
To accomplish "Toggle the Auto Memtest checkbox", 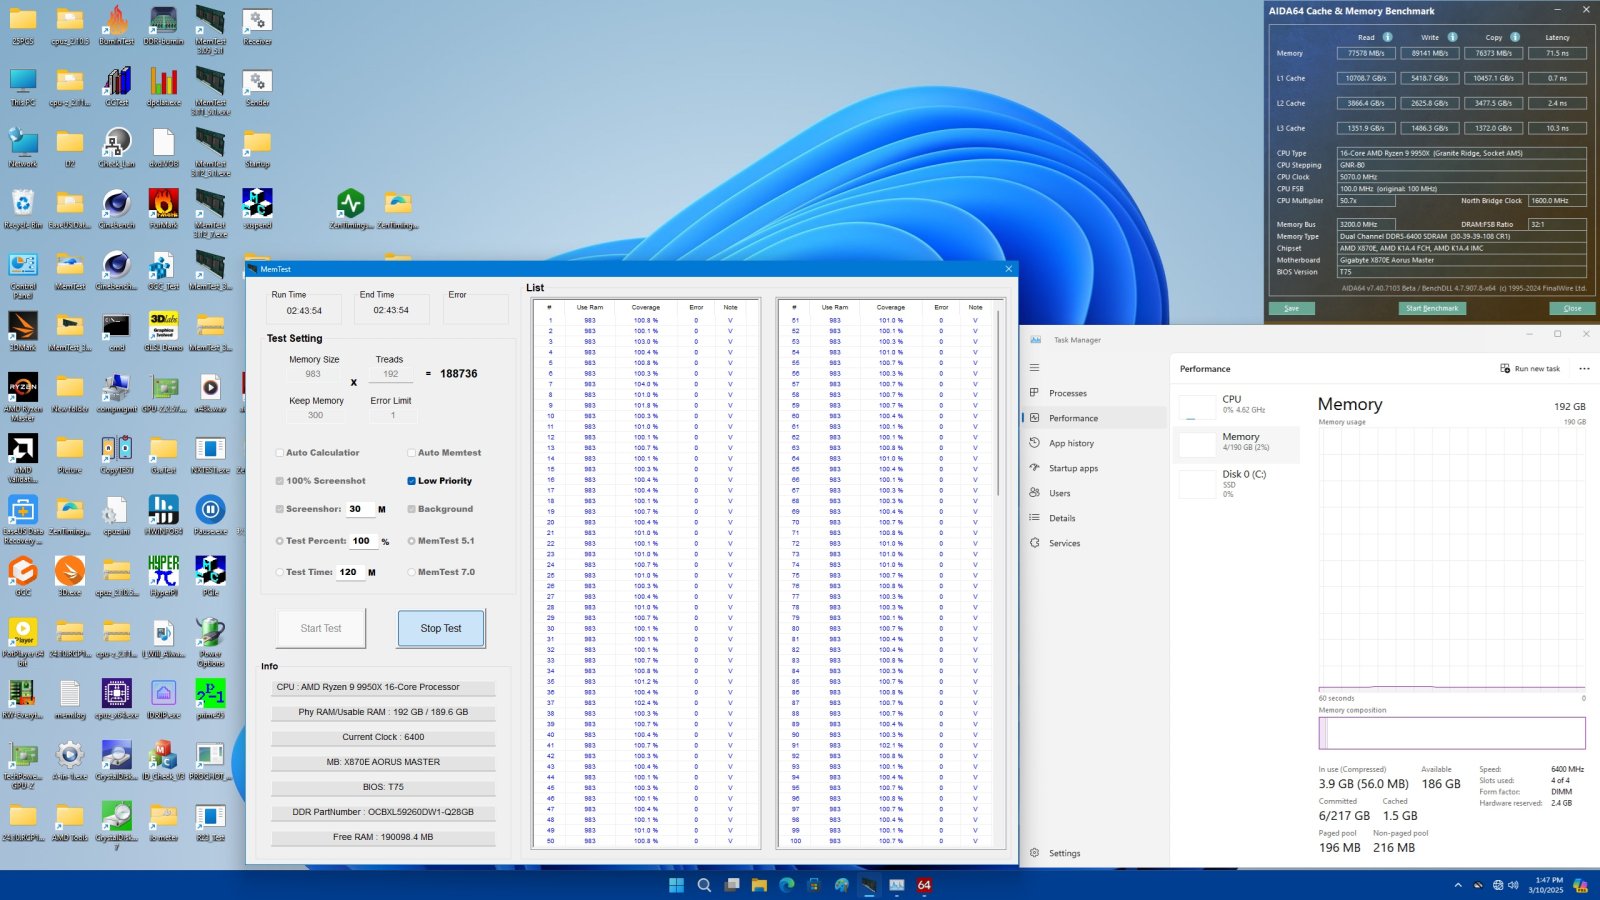I will (x=411, y=453).
